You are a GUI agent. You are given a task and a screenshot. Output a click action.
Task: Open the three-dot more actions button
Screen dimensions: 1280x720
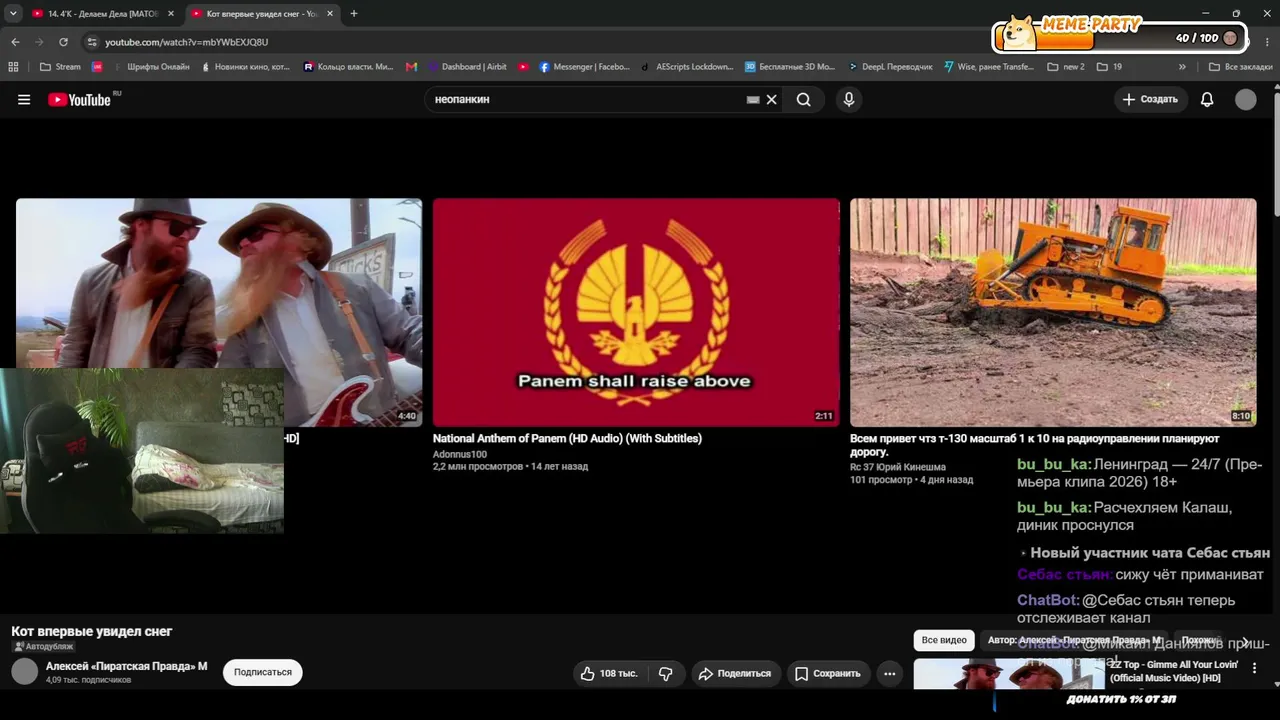click(x=889, y=674)
